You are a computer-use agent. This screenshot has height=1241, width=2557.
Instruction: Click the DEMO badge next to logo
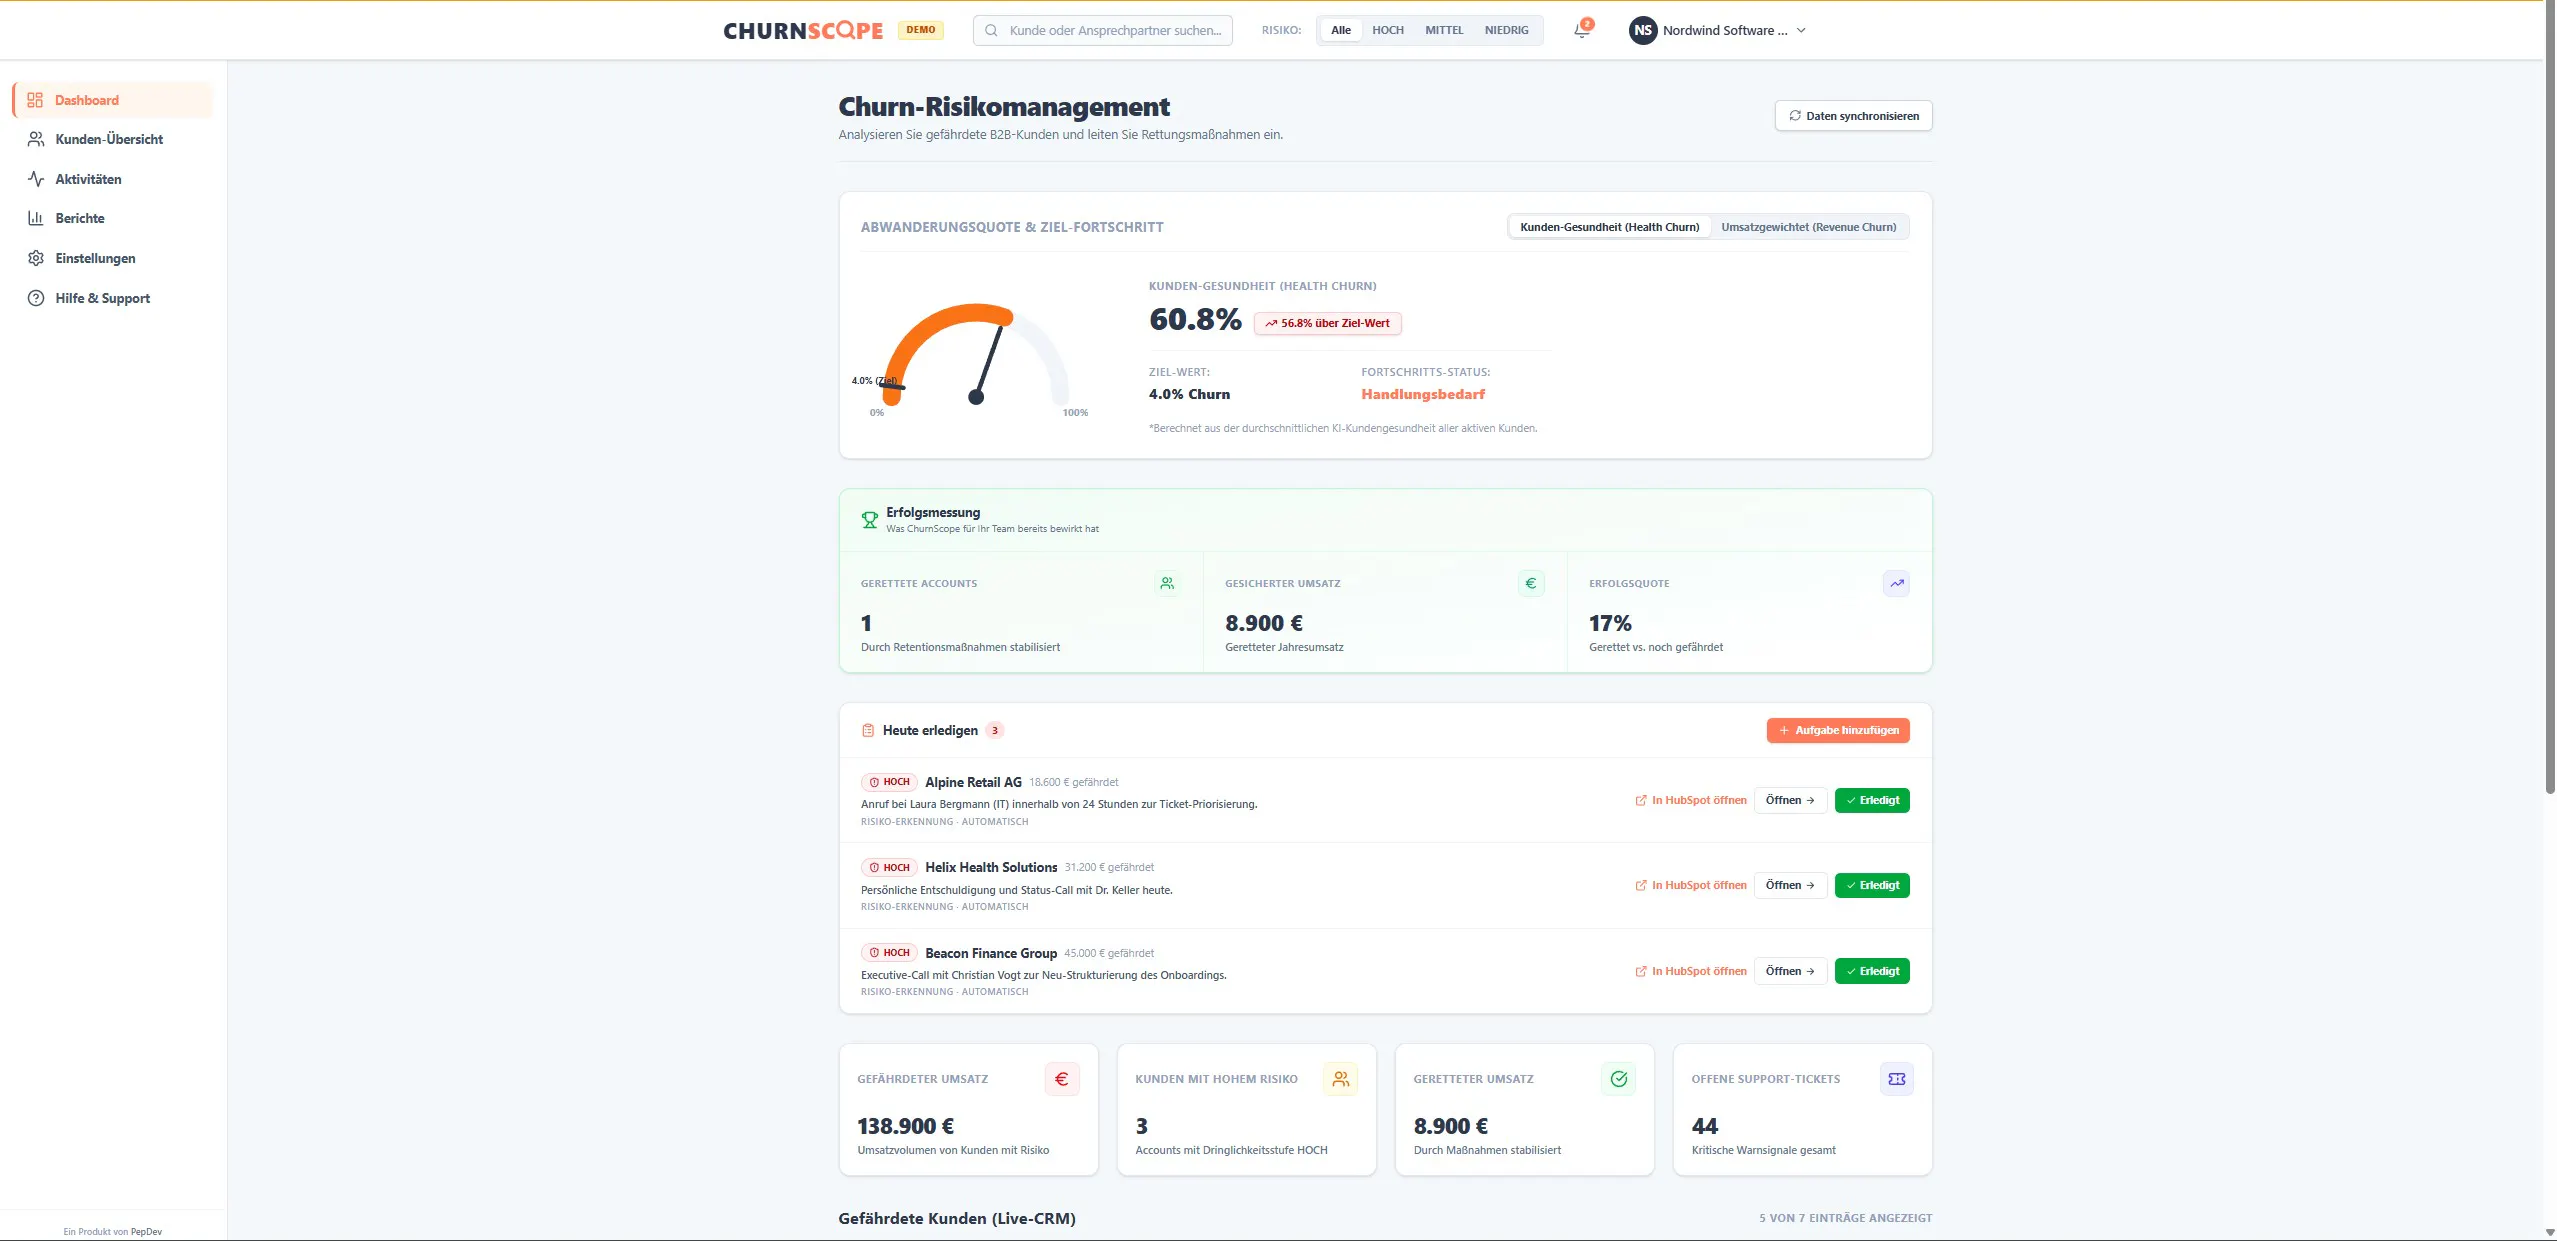920,30
